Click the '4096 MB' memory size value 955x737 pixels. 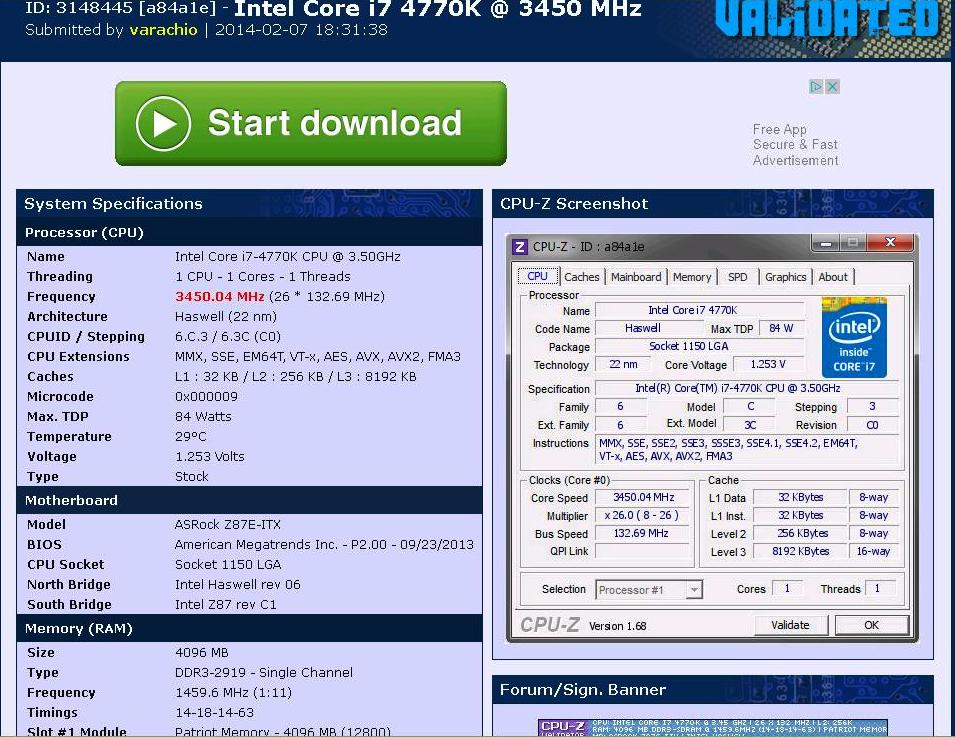coord(202,652)
